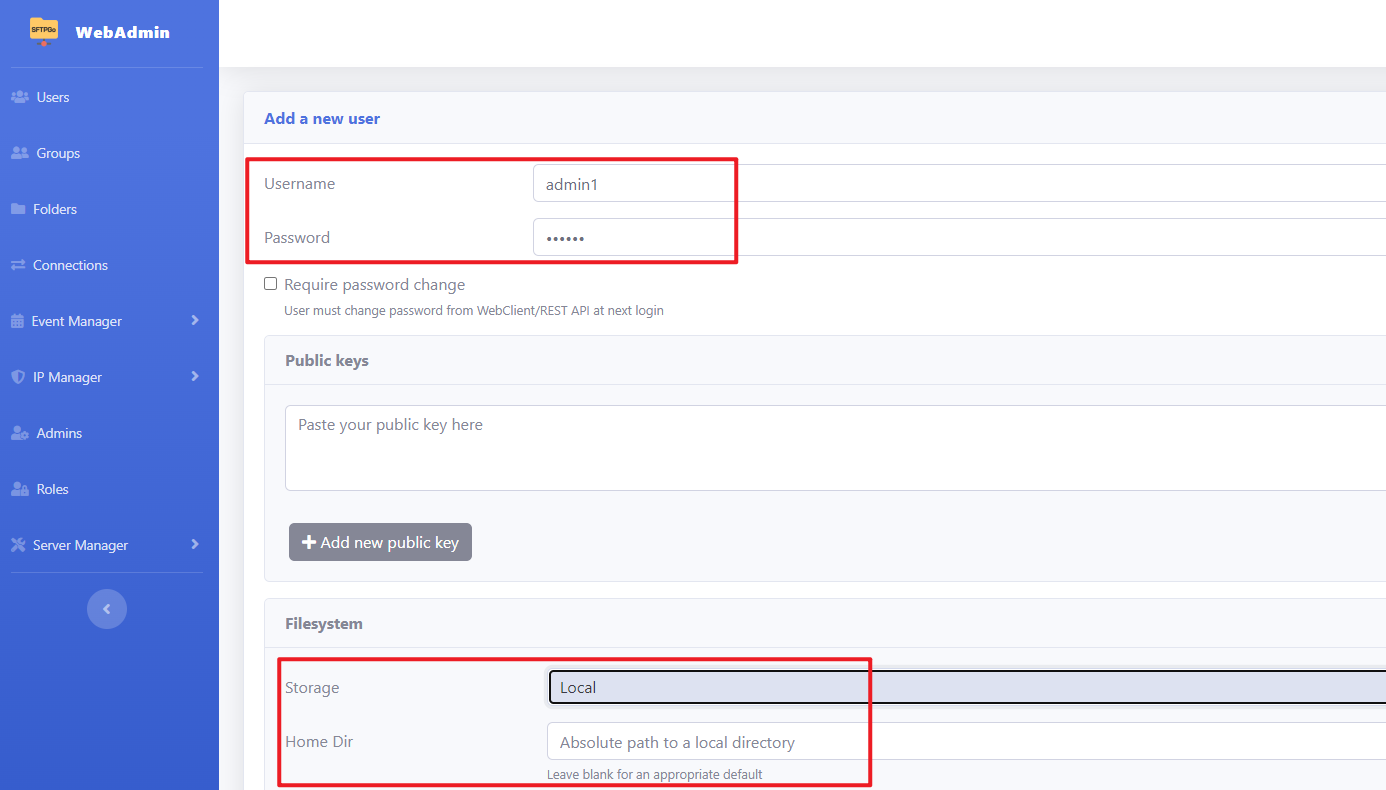Screen dimensions: 1386x790
Task: Click User must change password hint text
Action: coord(474,310)
